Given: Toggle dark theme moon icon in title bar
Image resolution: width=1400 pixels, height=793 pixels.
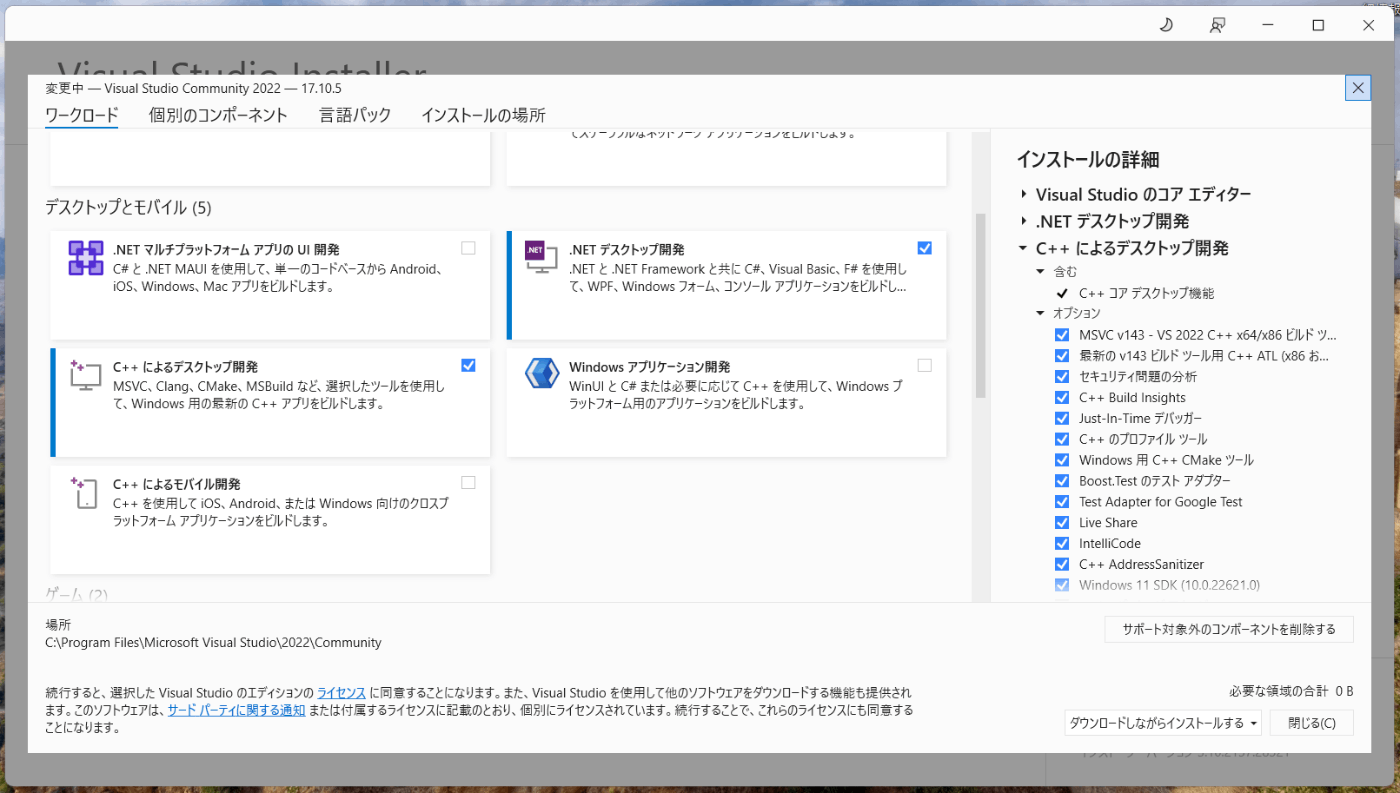Looking at the screenshot, I should point(1165,25).
